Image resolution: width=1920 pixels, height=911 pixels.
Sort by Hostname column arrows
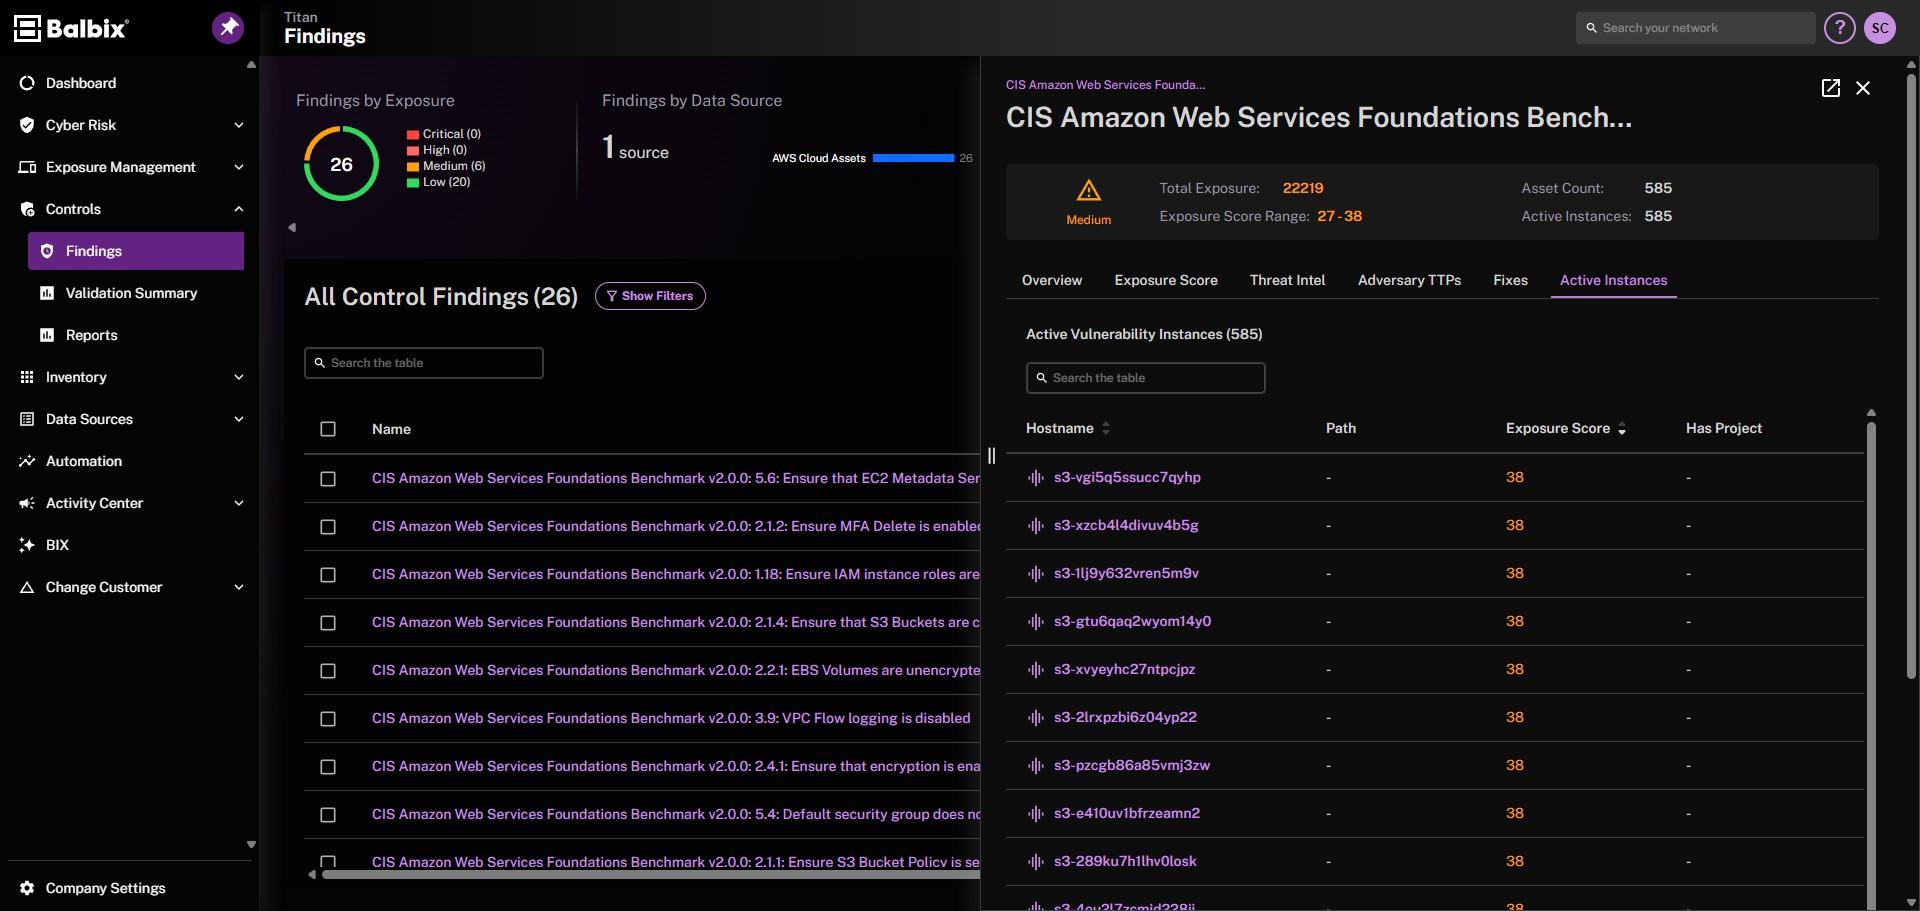click(1106, 428)
